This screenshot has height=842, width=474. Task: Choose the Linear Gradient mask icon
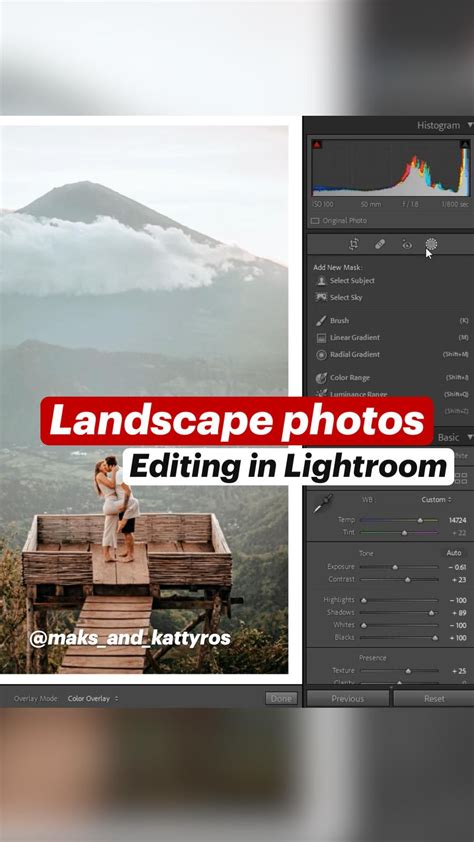point(321,338)
